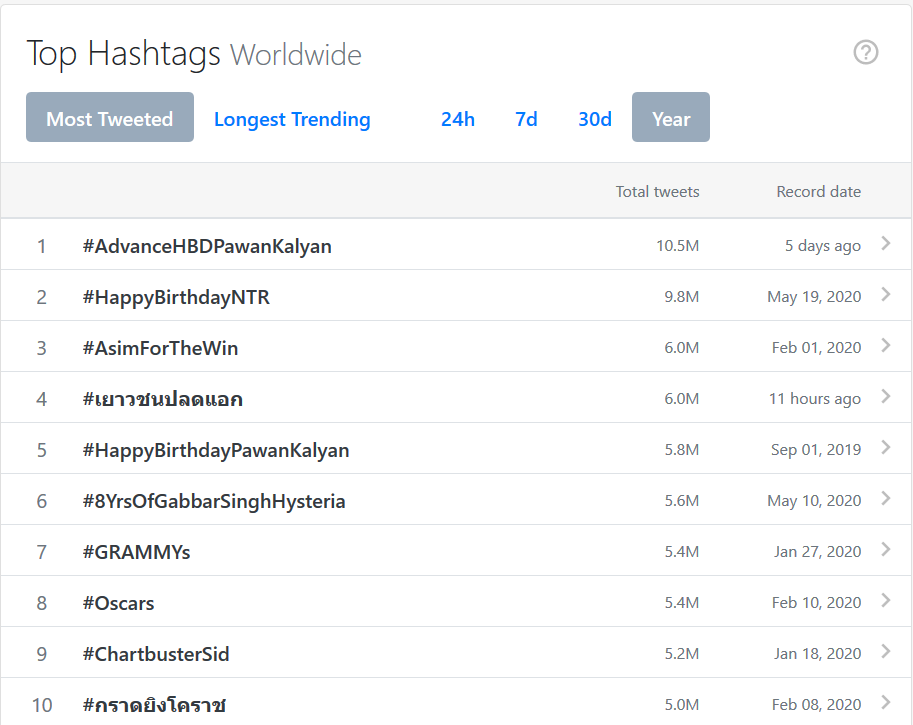Click the 'Feb 01, 2020' record date
Image resolution: width=913 pixels, height=725 pixels.
click(x=816, y=348)
